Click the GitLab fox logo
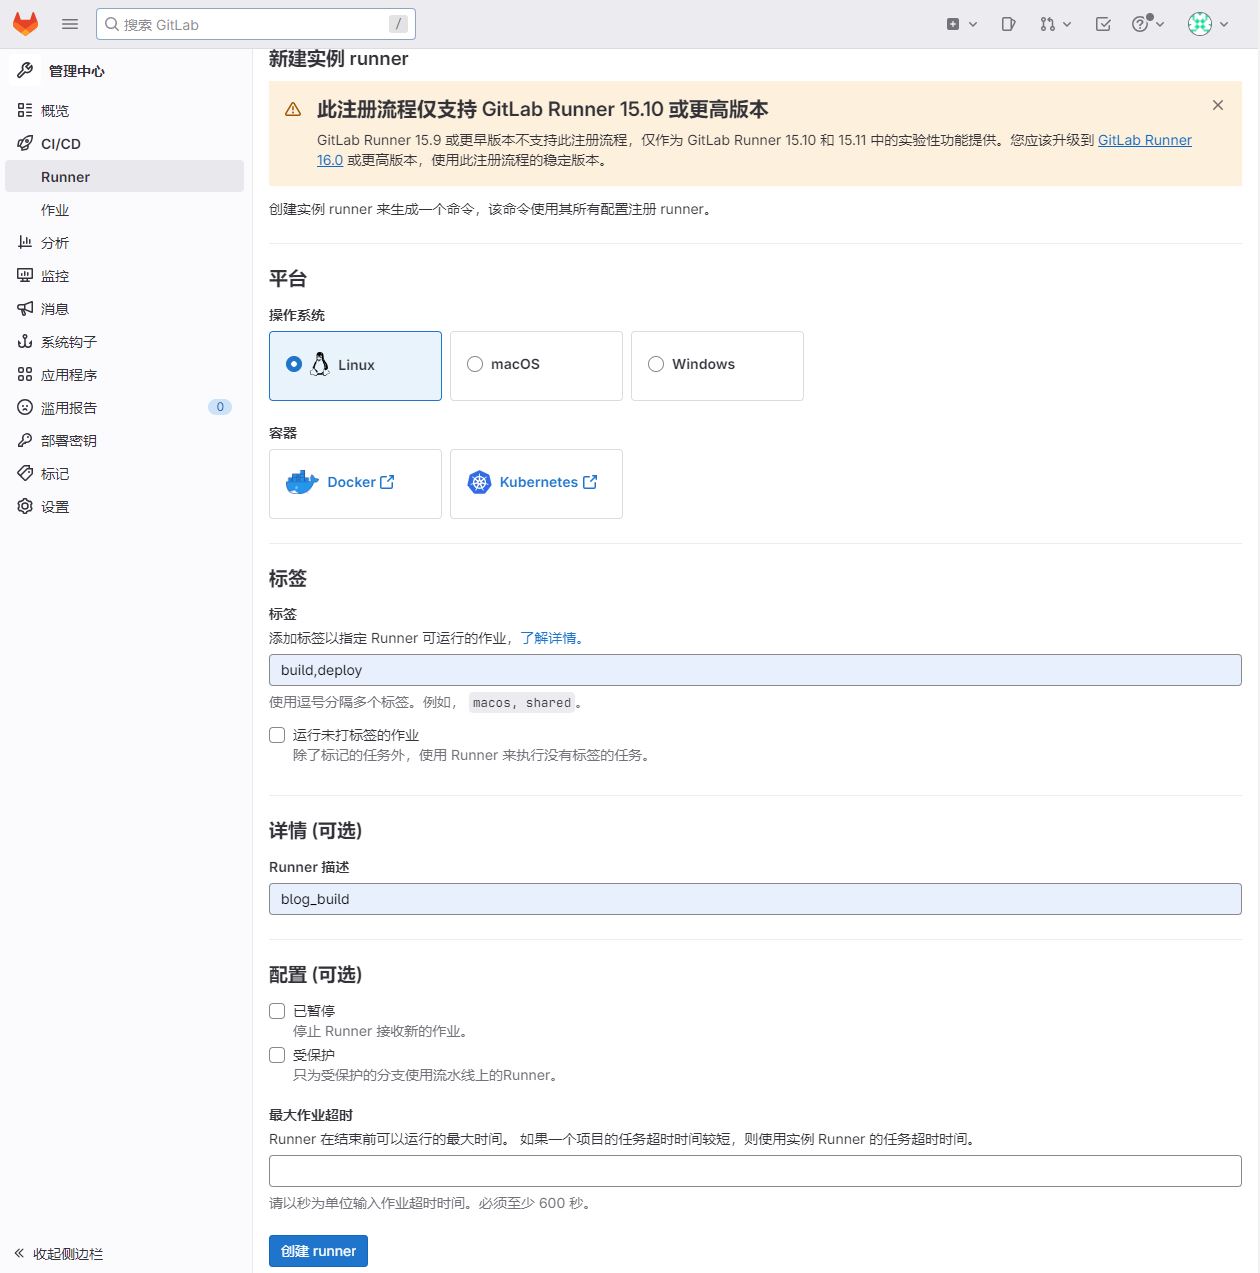1260x1273 pixels. (25, 24)
